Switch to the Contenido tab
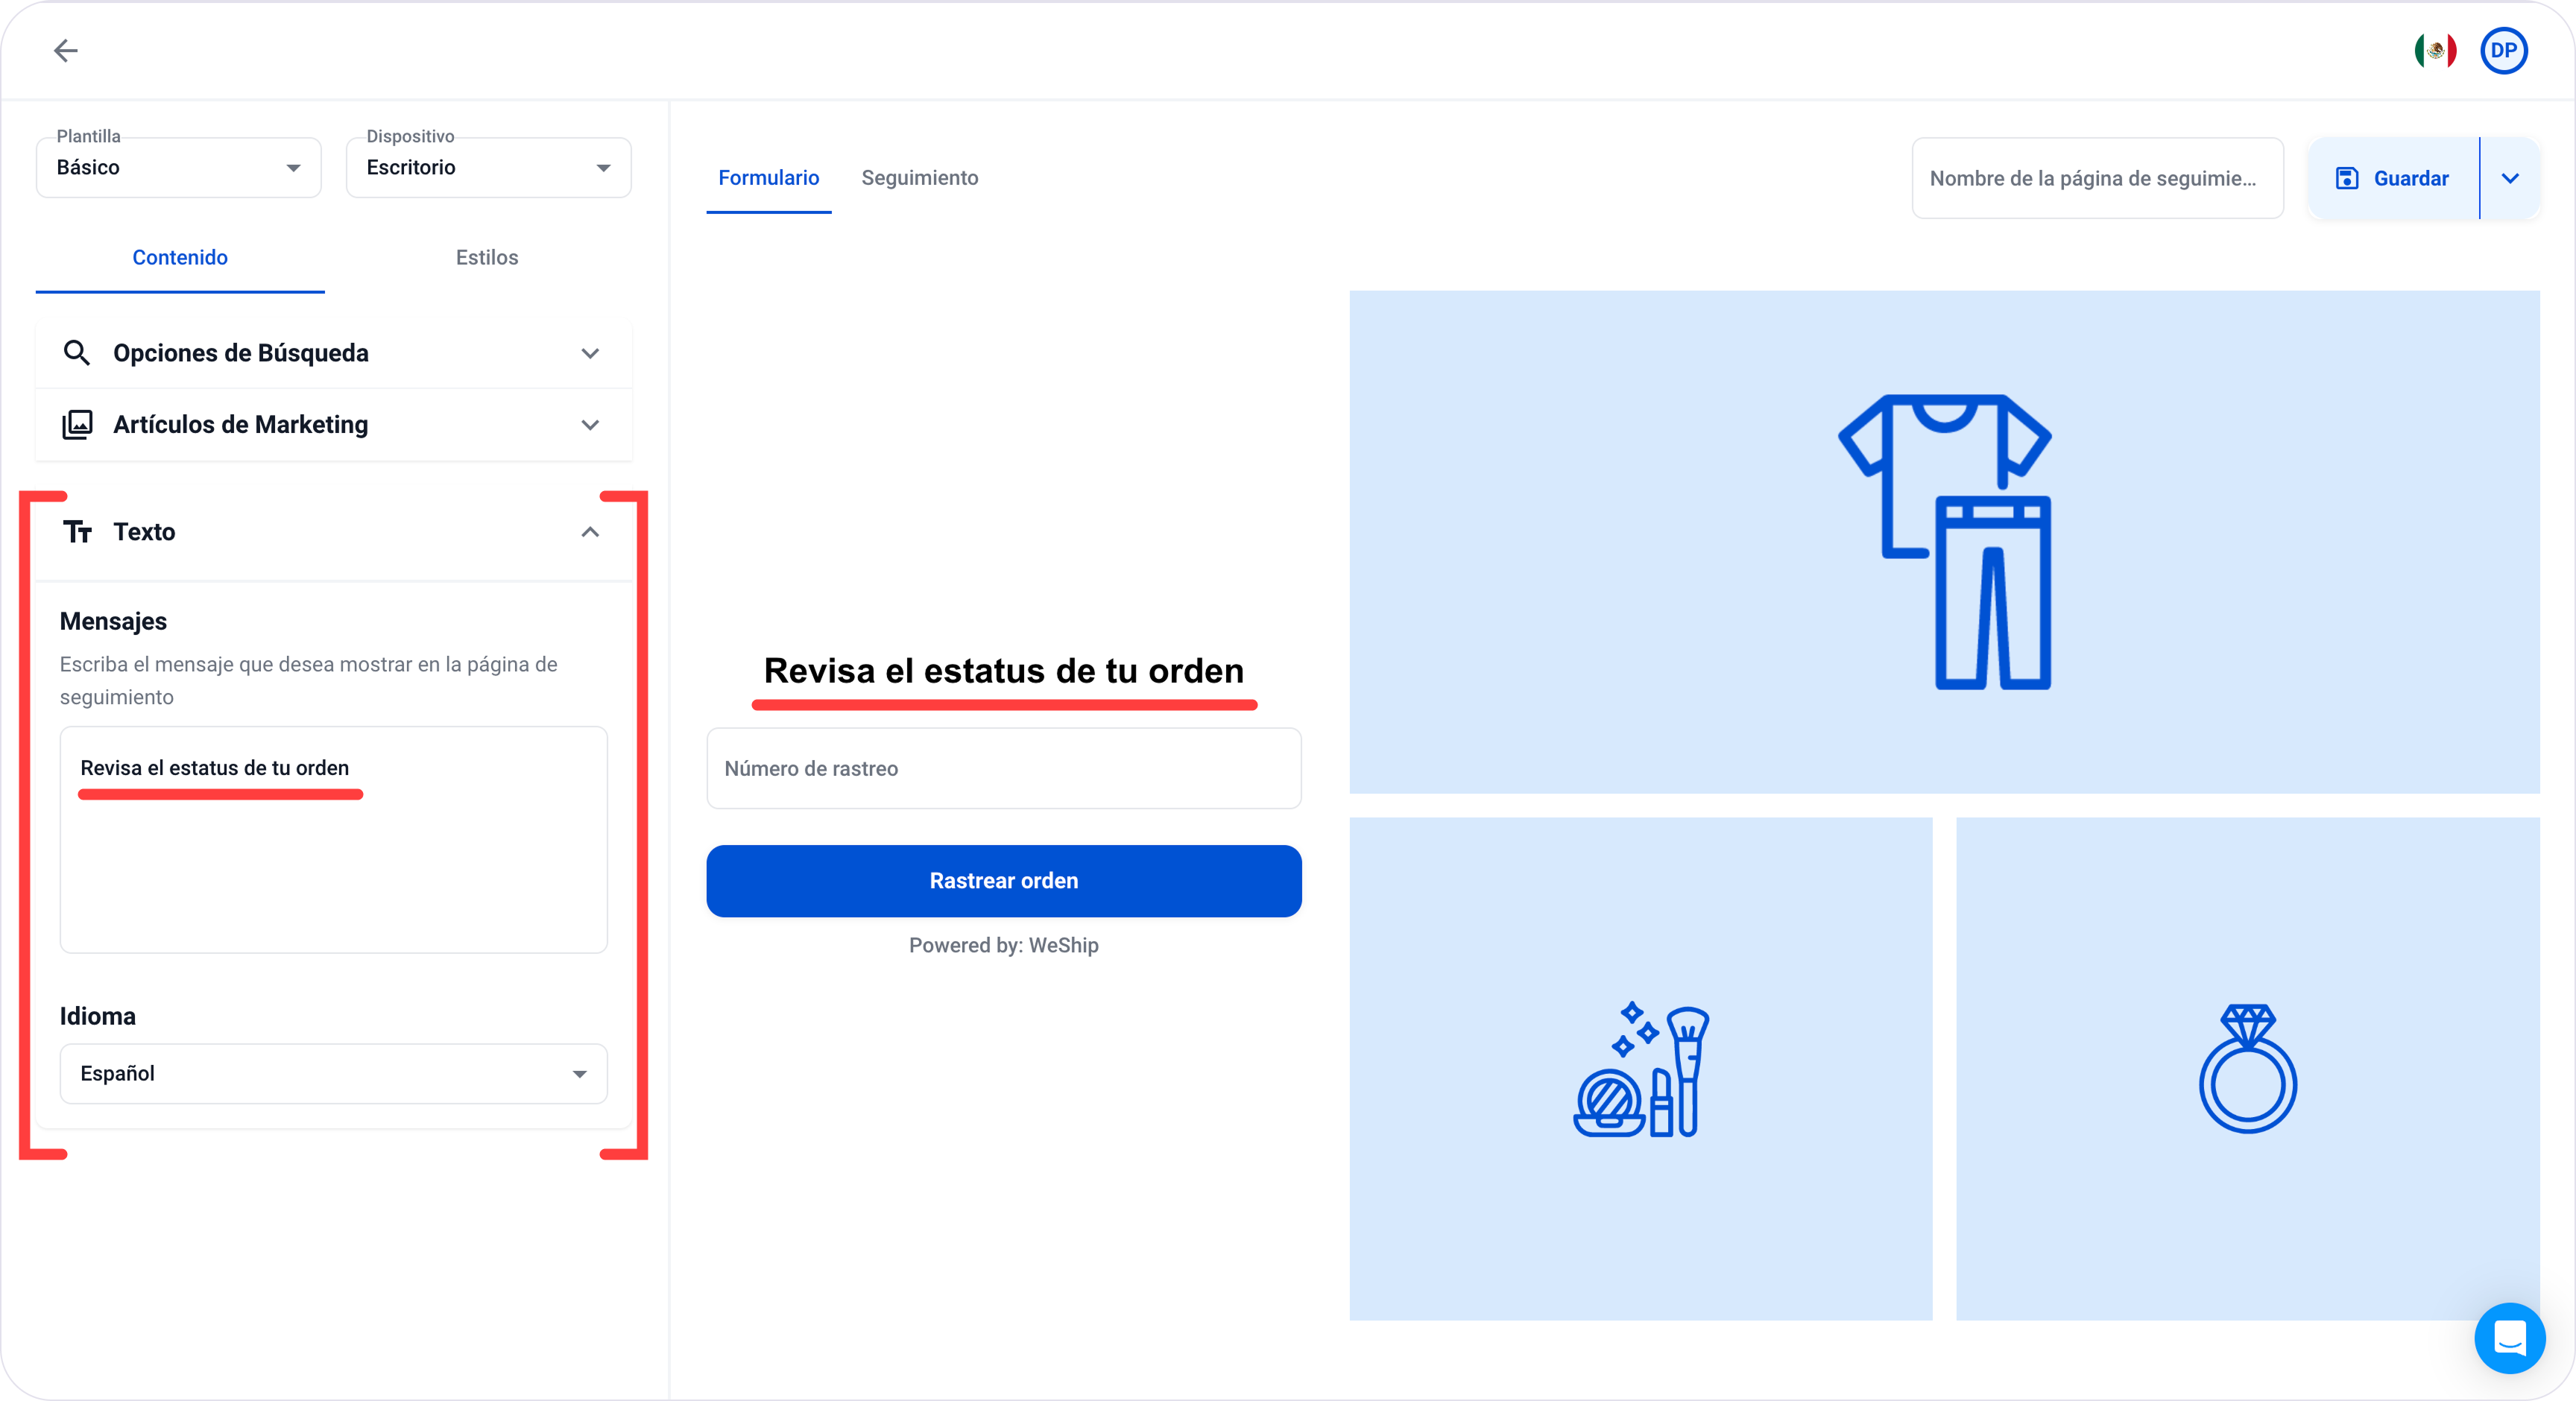 tap(180, 257)
